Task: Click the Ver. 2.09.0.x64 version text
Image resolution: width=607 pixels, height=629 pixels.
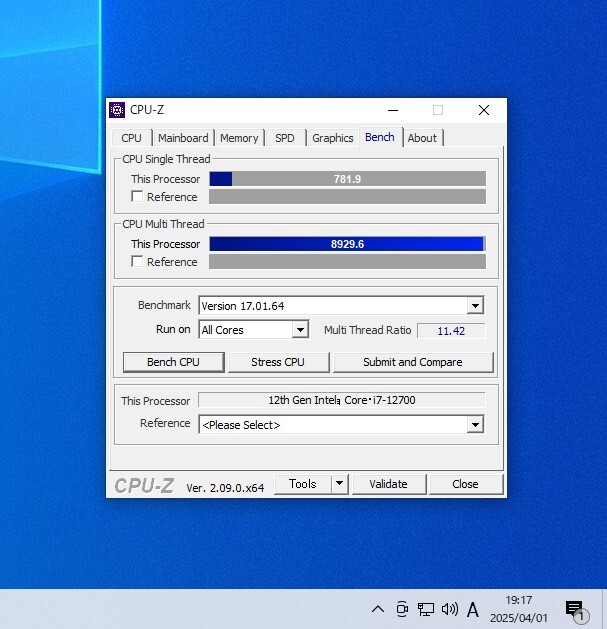Action: point(225,488)
